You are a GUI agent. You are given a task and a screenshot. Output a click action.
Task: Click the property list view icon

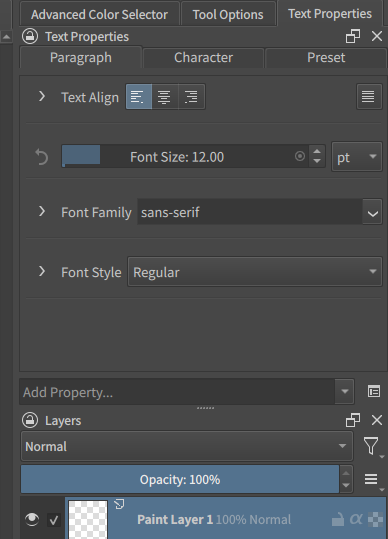click(x=374, y=391)
